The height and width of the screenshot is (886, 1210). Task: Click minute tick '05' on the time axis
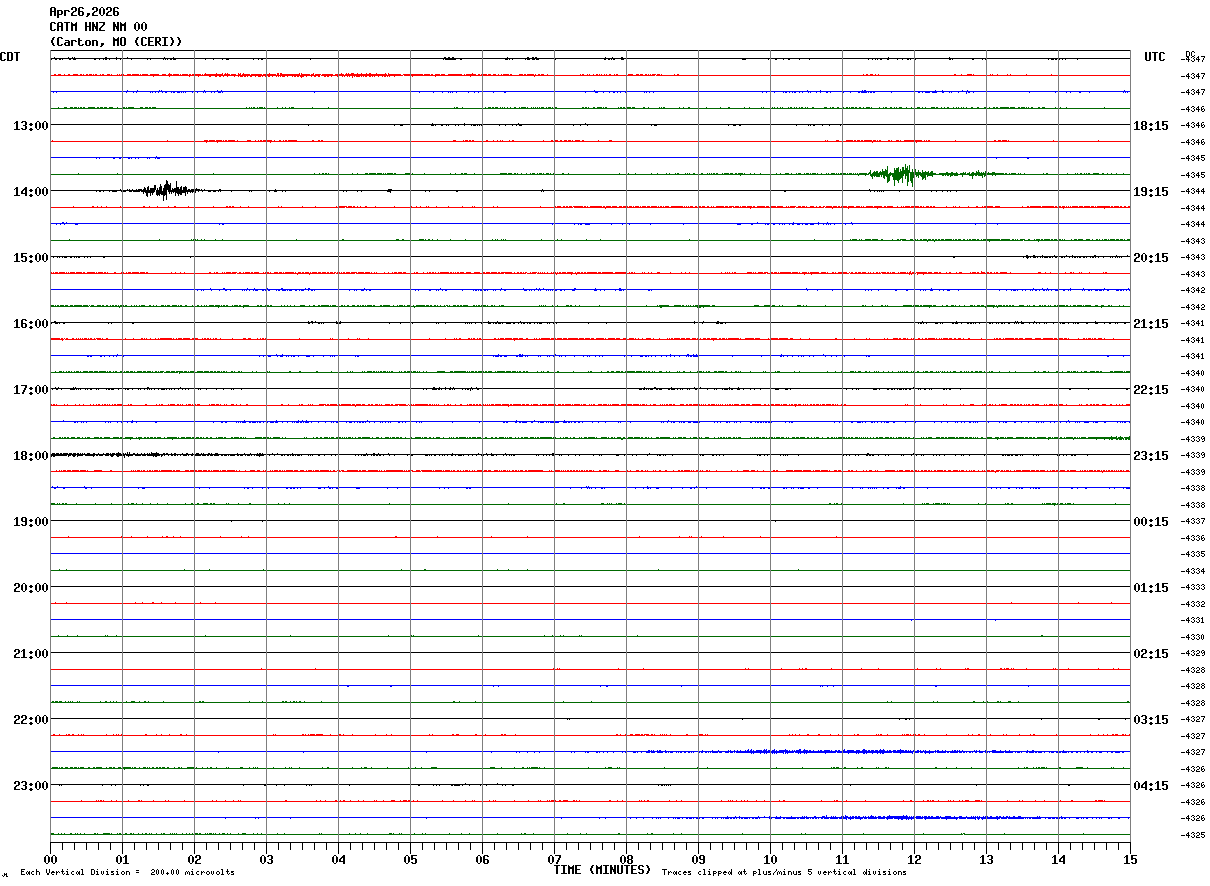410,859
